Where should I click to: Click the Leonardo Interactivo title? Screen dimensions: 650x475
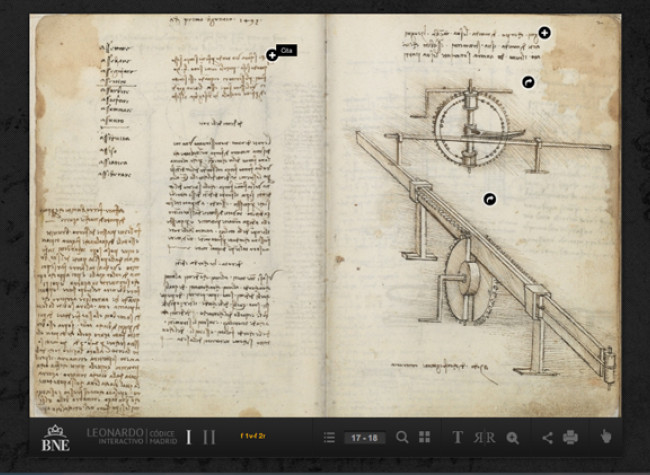[x=115, y=436]
